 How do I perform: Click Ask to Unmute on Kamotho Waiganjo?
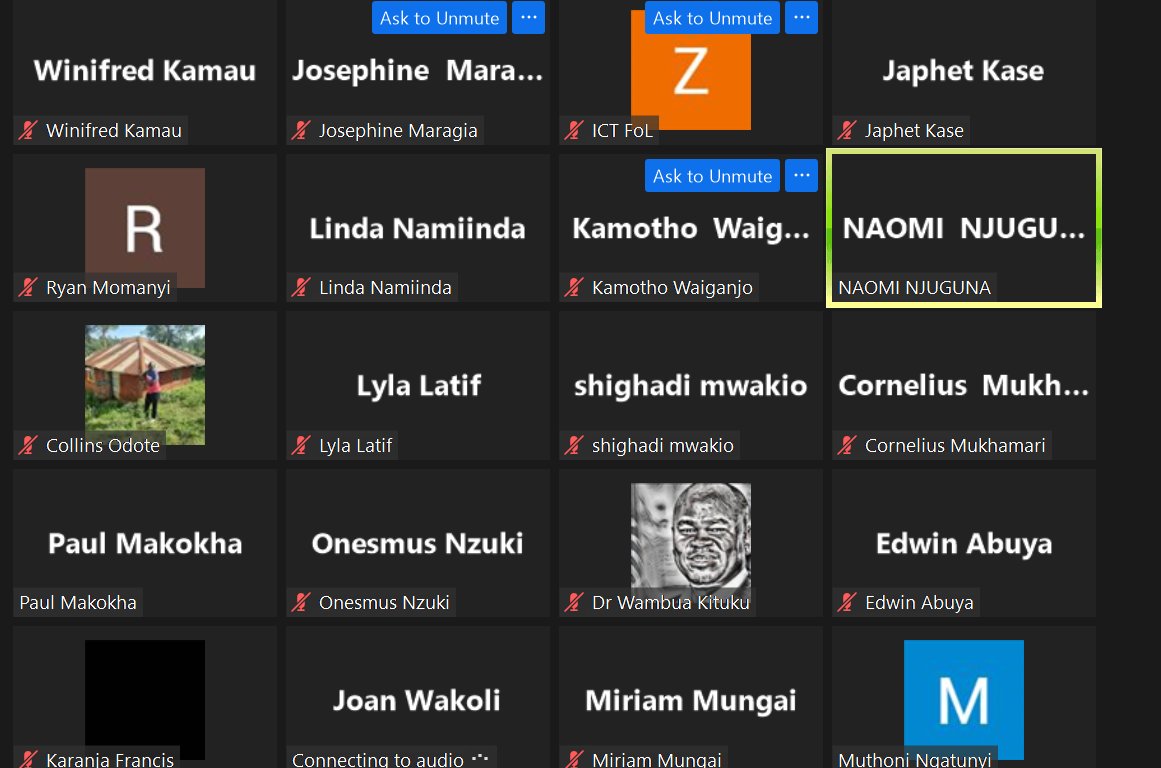[712, 176]
